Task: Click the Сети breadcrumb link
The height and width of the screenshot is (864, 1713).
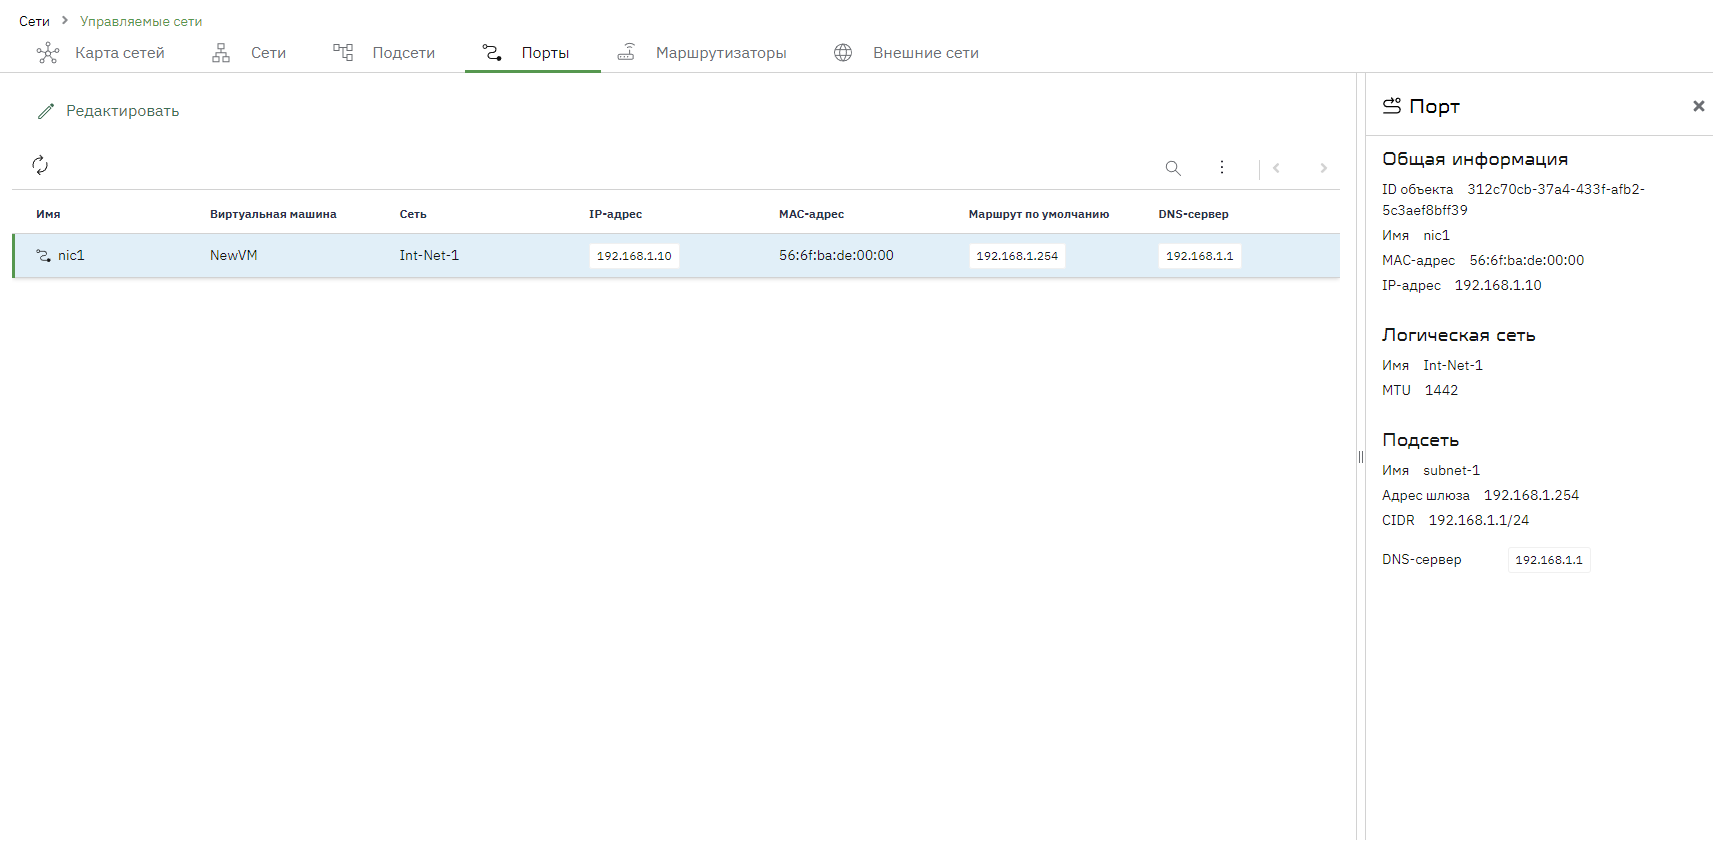Action: point(34,21)
